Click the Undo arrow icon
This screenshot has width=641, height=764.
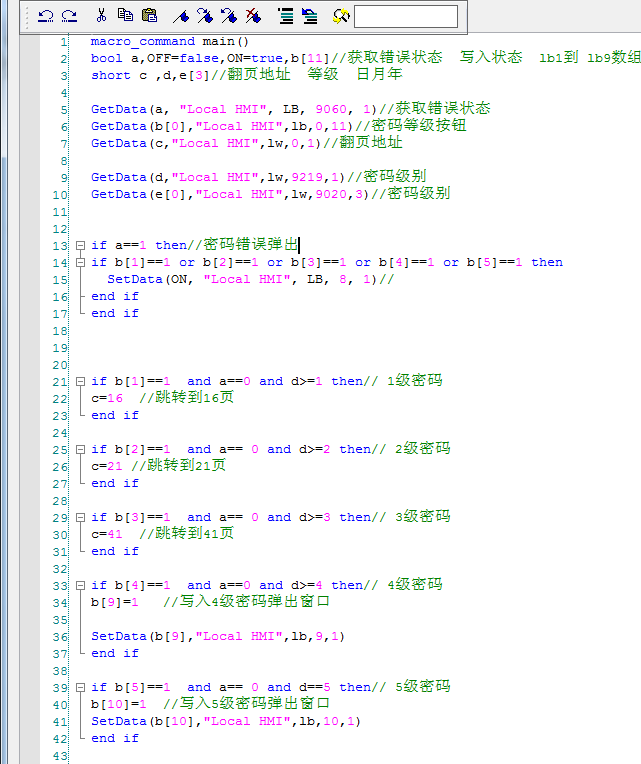pos(46,16)
